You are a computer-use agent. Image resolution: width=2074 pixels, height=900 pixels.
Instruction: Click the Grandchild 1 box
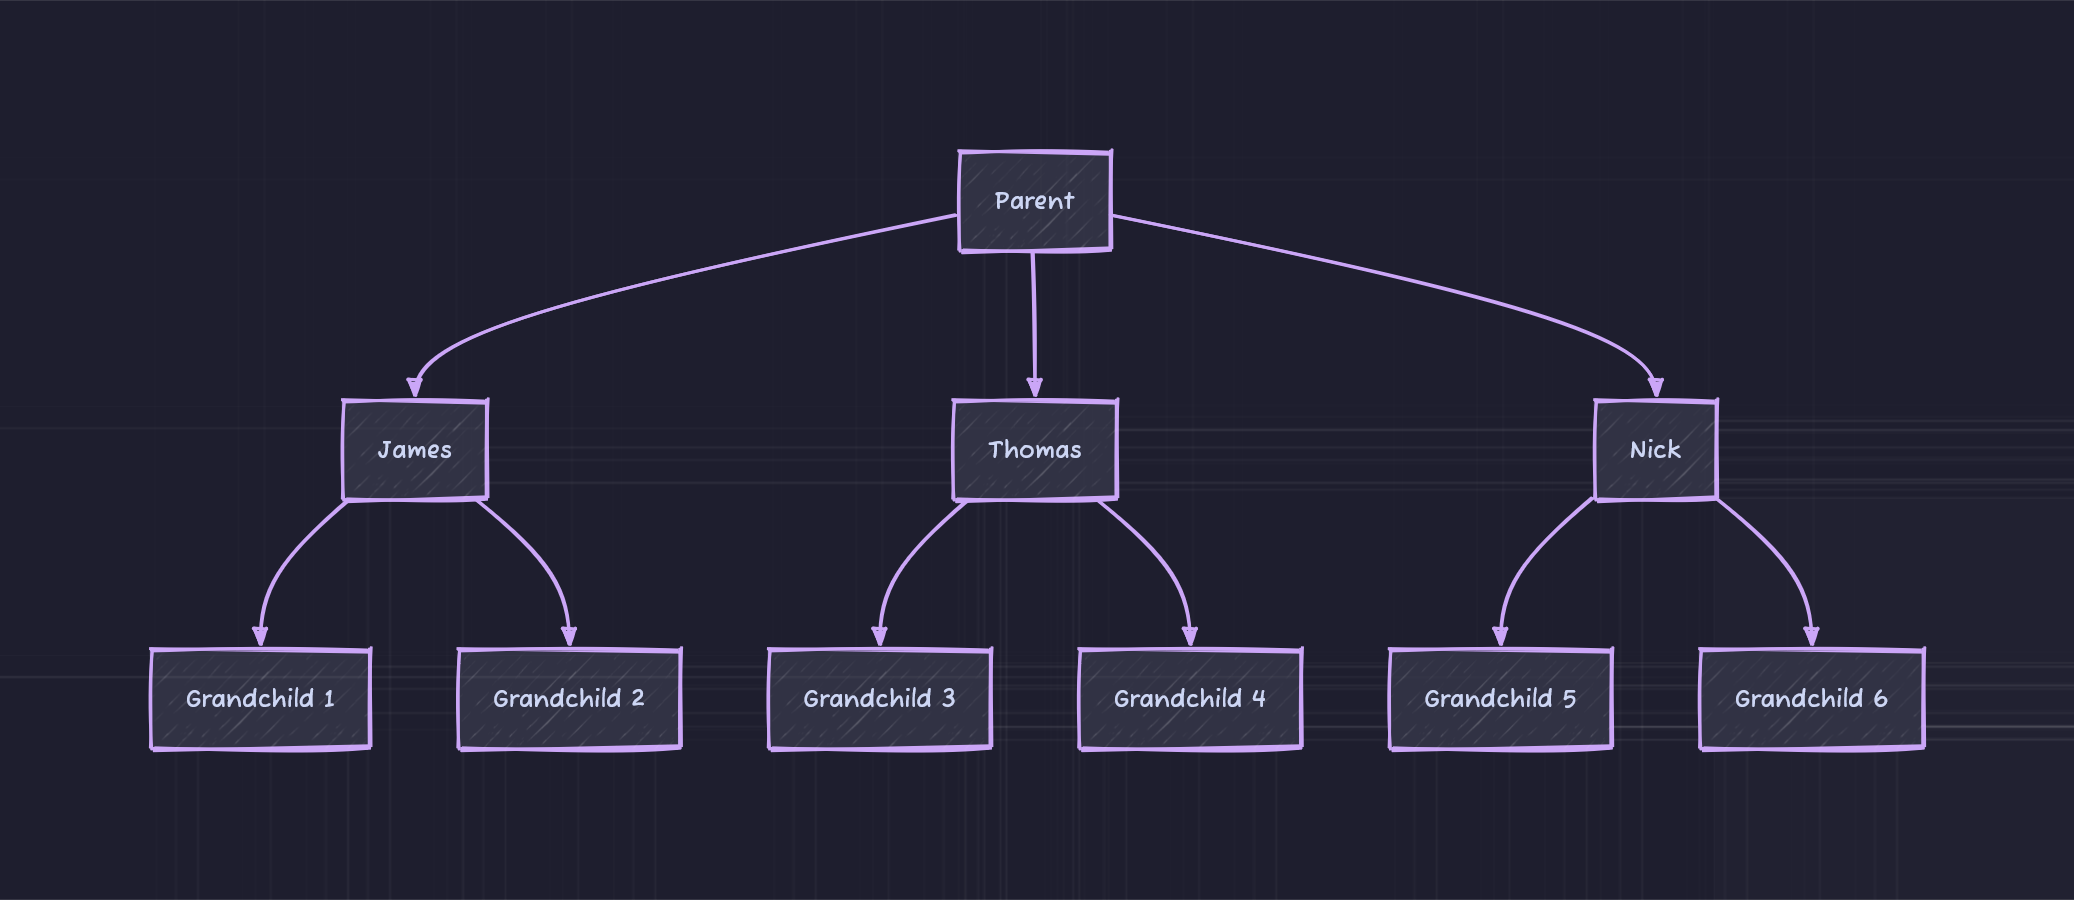click(x=260, y=699)
